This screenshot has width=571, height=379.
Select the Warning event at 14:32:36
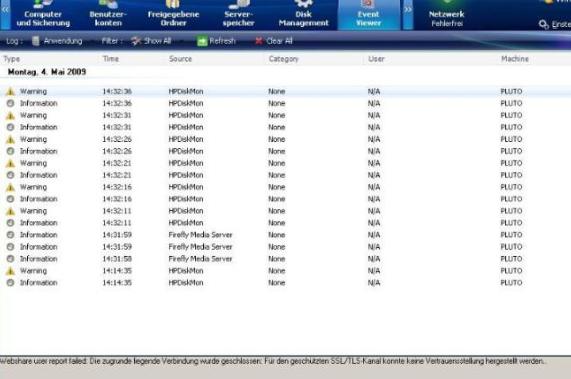coord(286,91)
